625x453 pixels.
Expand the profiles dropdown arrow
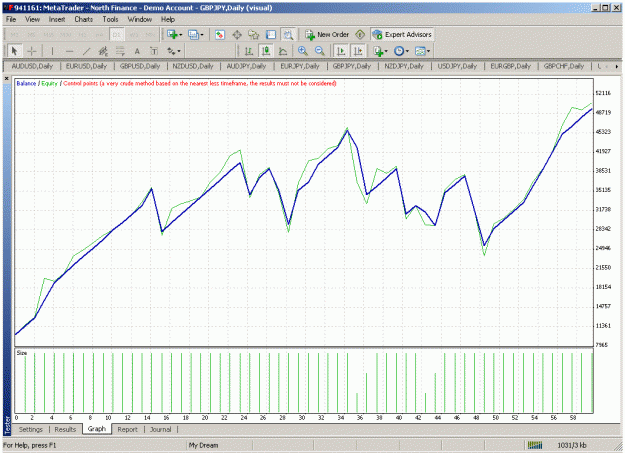pyautogui.click(x=202, y=35)
